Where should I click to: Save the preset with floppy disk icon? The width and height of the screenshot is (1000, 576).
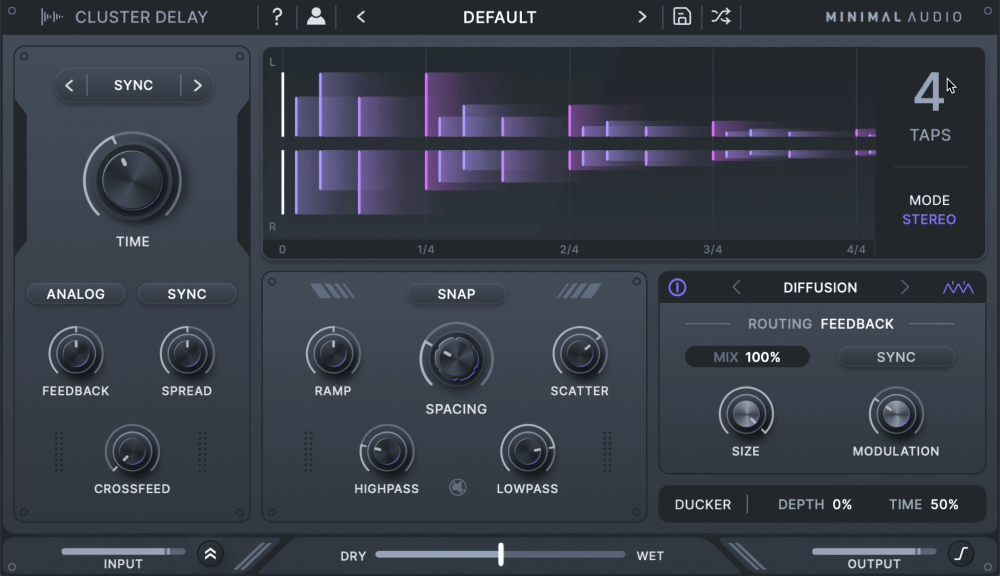[x=682, y=17]
